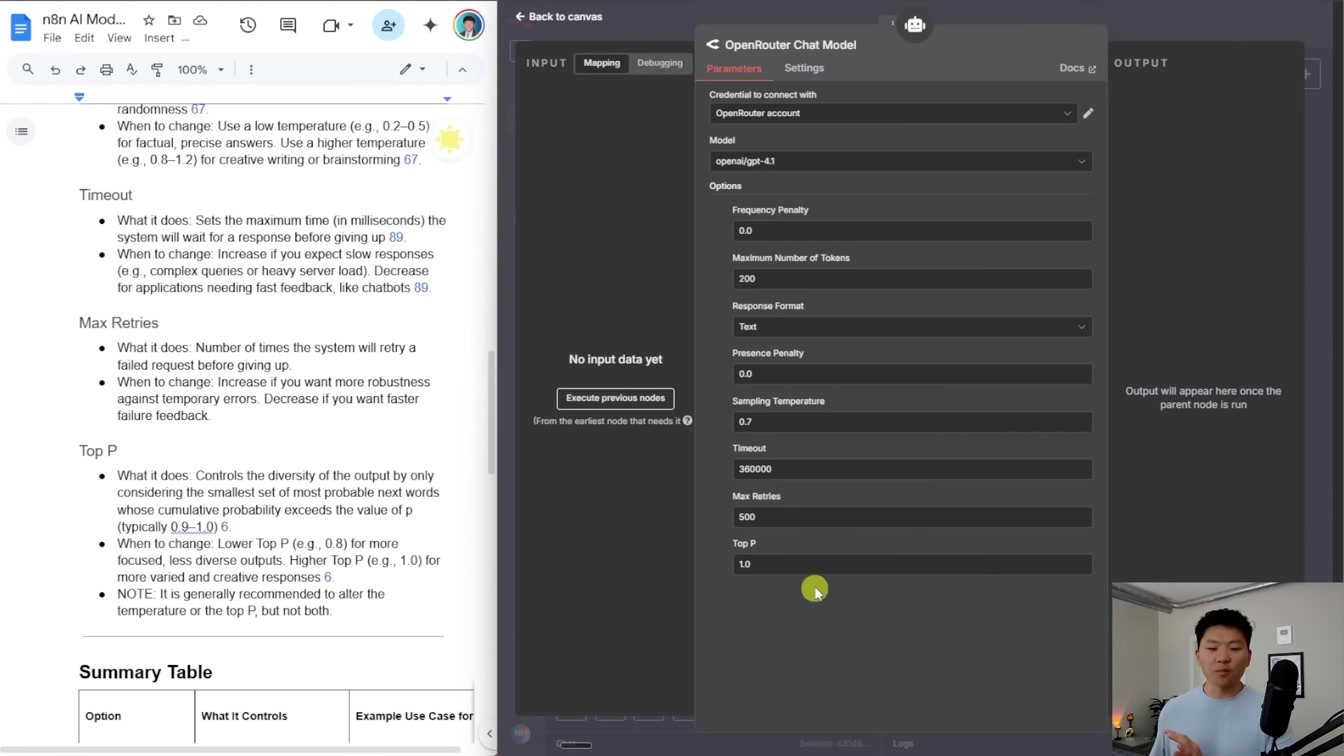Show document outline list icon
The image size is (1344, 756).
[x=21, y=131]
